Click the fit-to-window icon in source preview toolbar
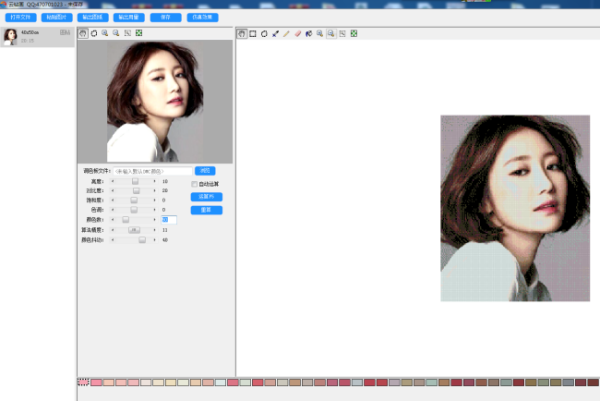The height and width of the screenshot is (401, 600). [x=127, y=33]
